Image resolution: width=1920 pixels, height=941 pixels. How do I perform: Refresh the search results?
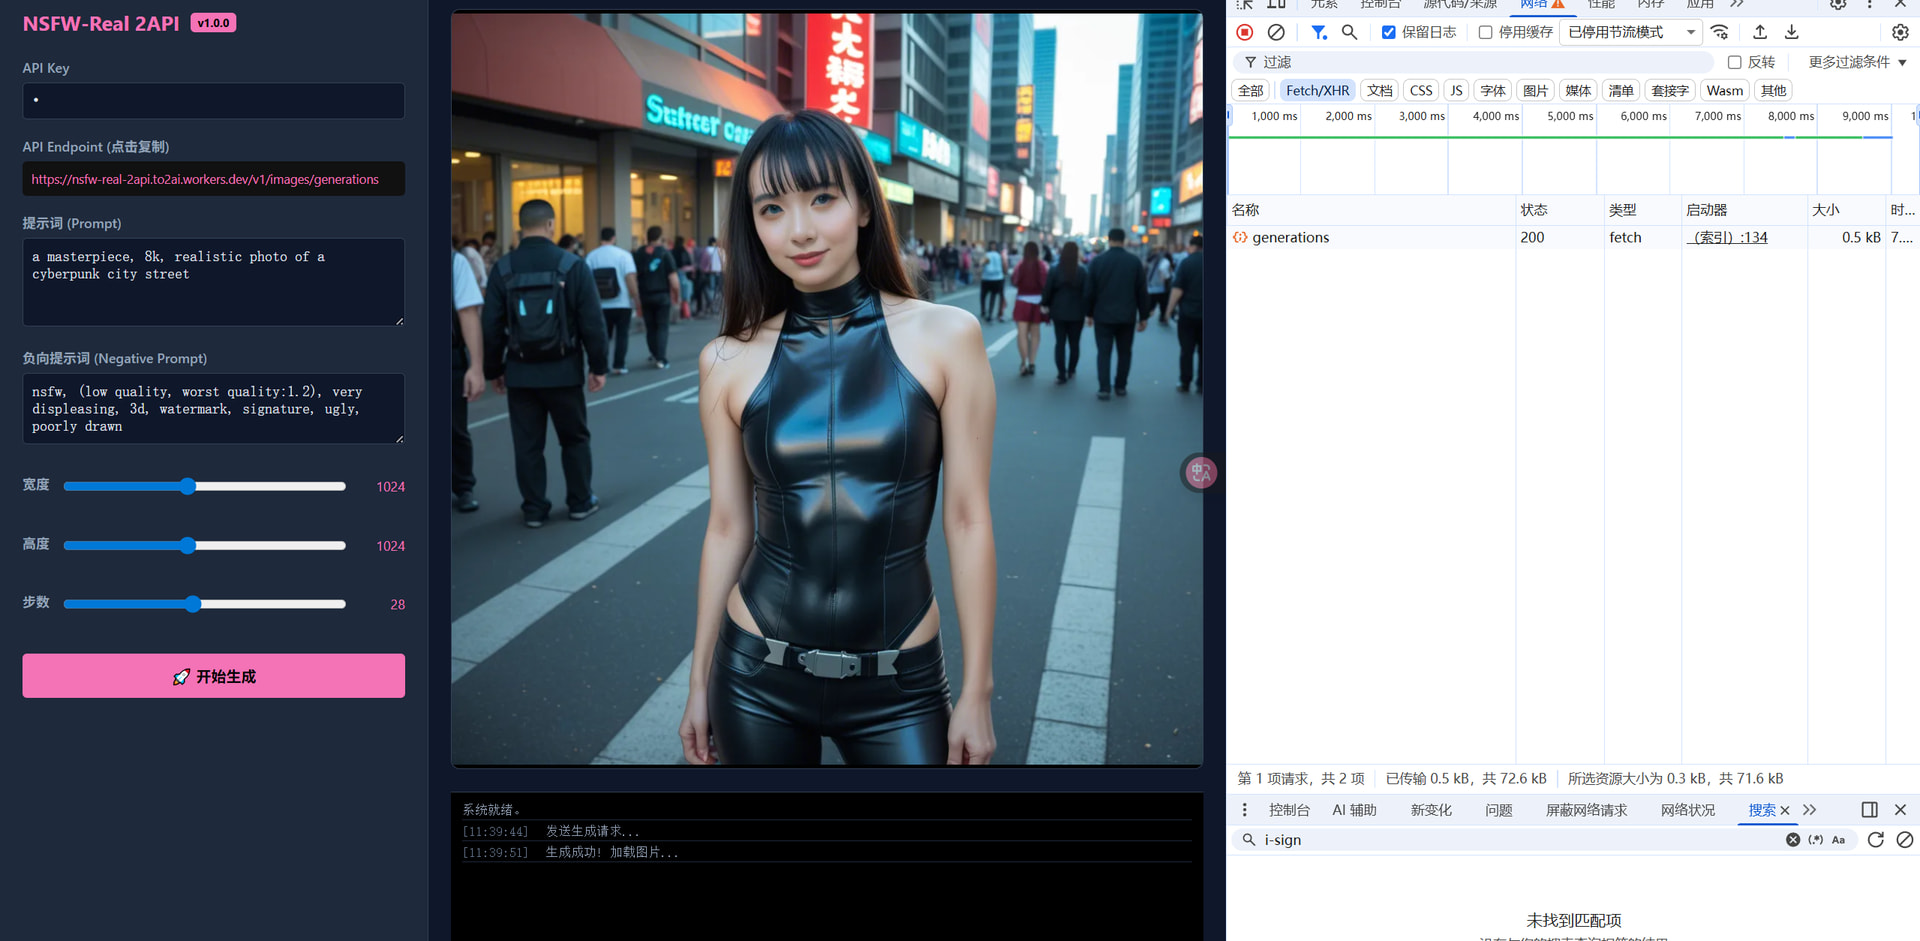1875,840
